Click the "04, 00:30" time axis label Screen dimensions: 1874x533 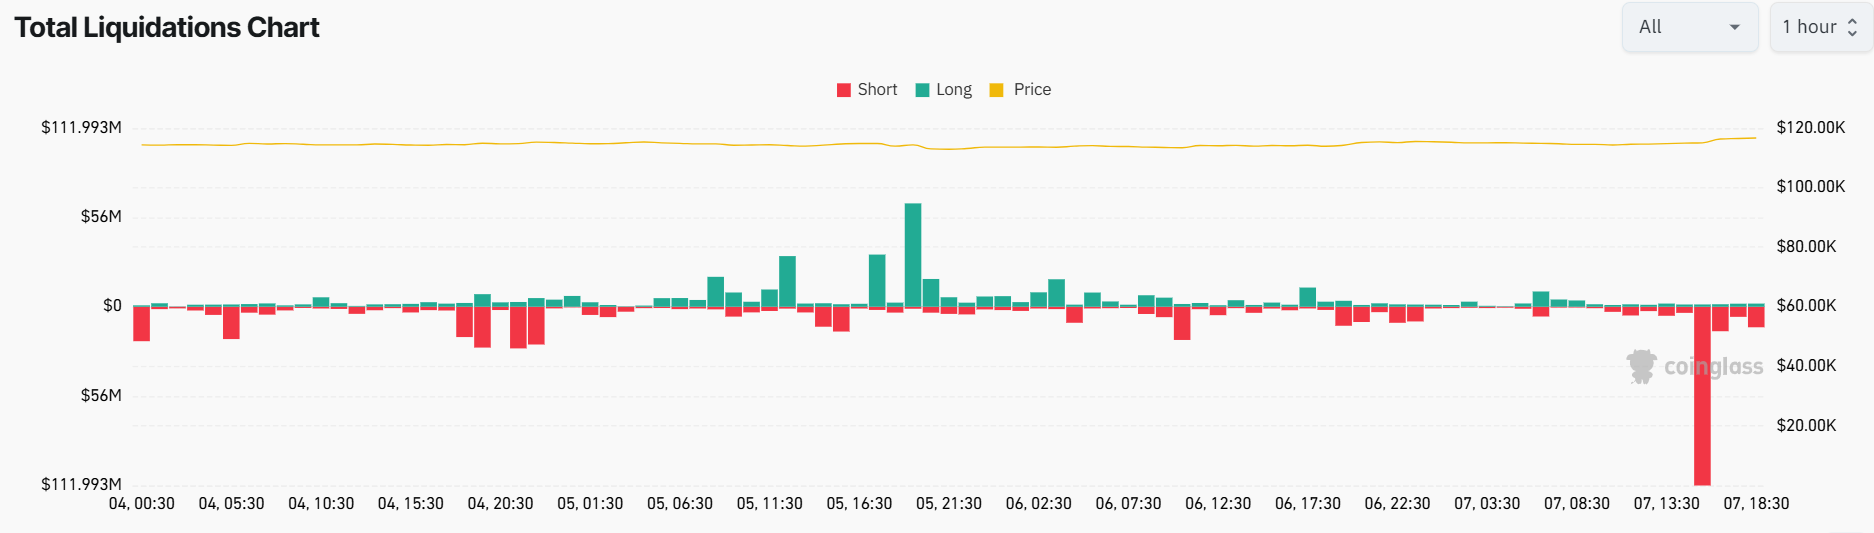142,504
